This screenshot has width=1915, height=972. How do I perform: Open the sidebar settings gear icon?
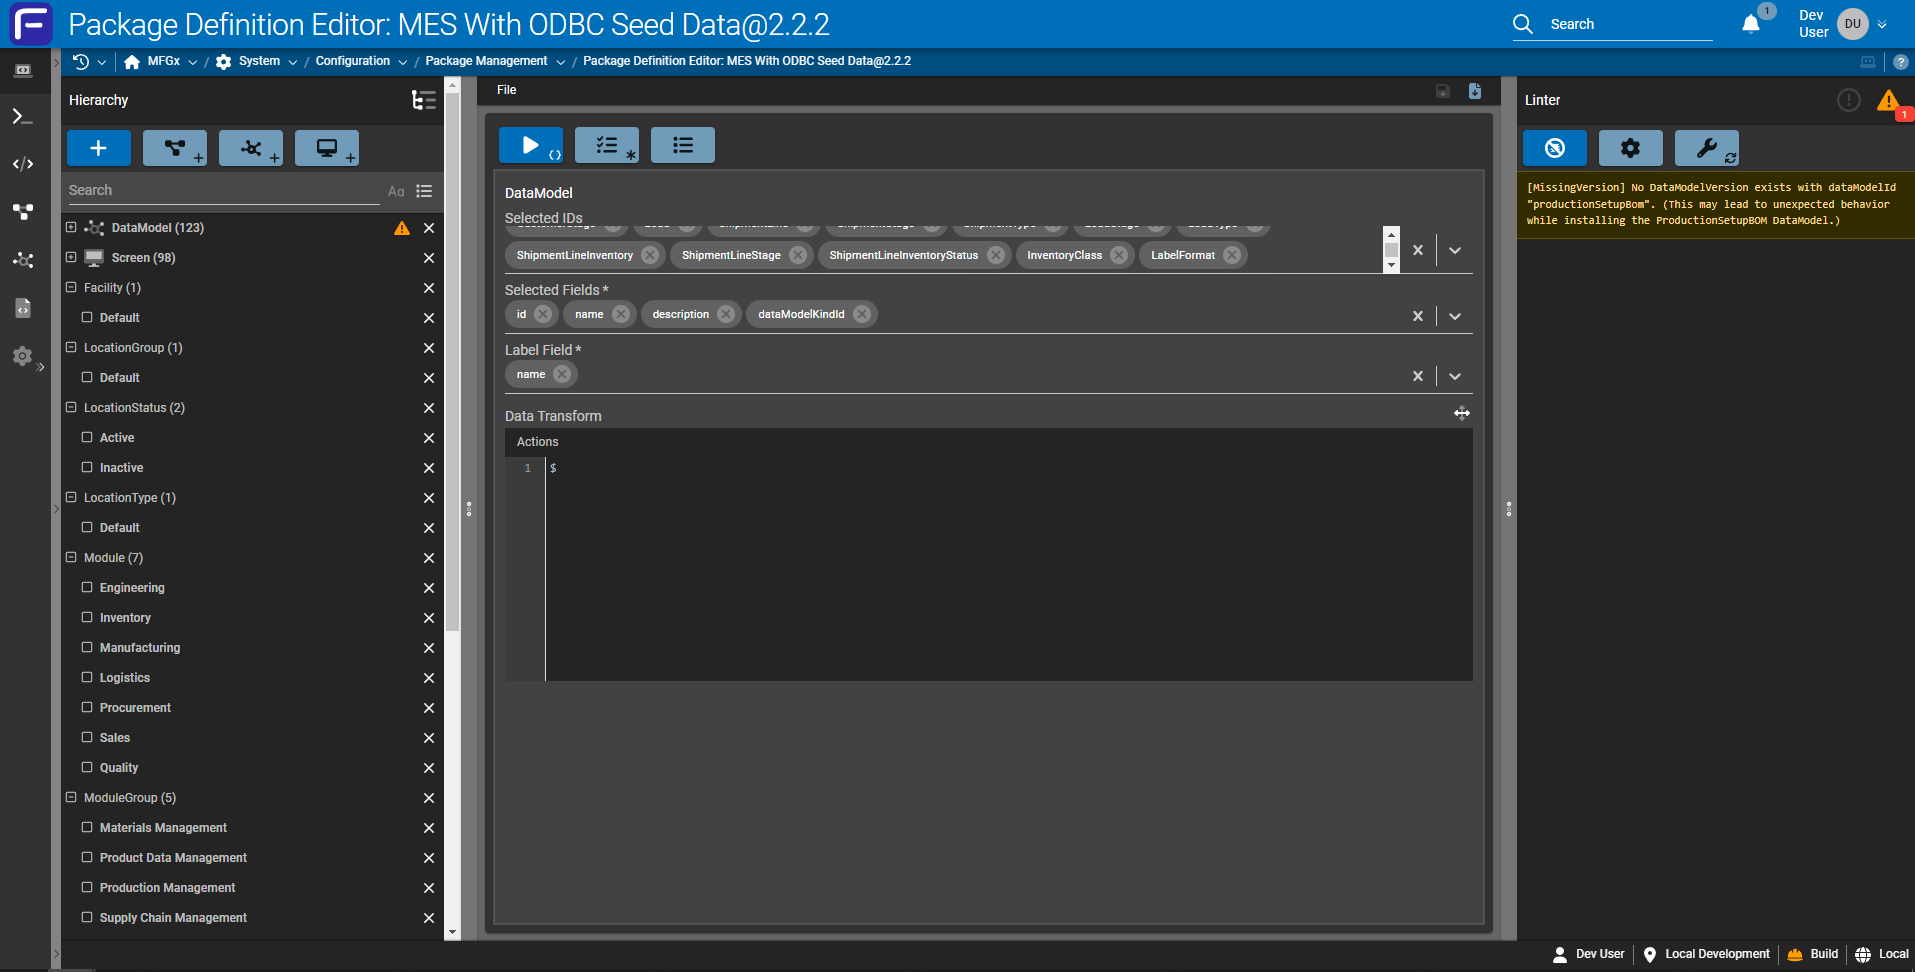click(x=22, y=356)
